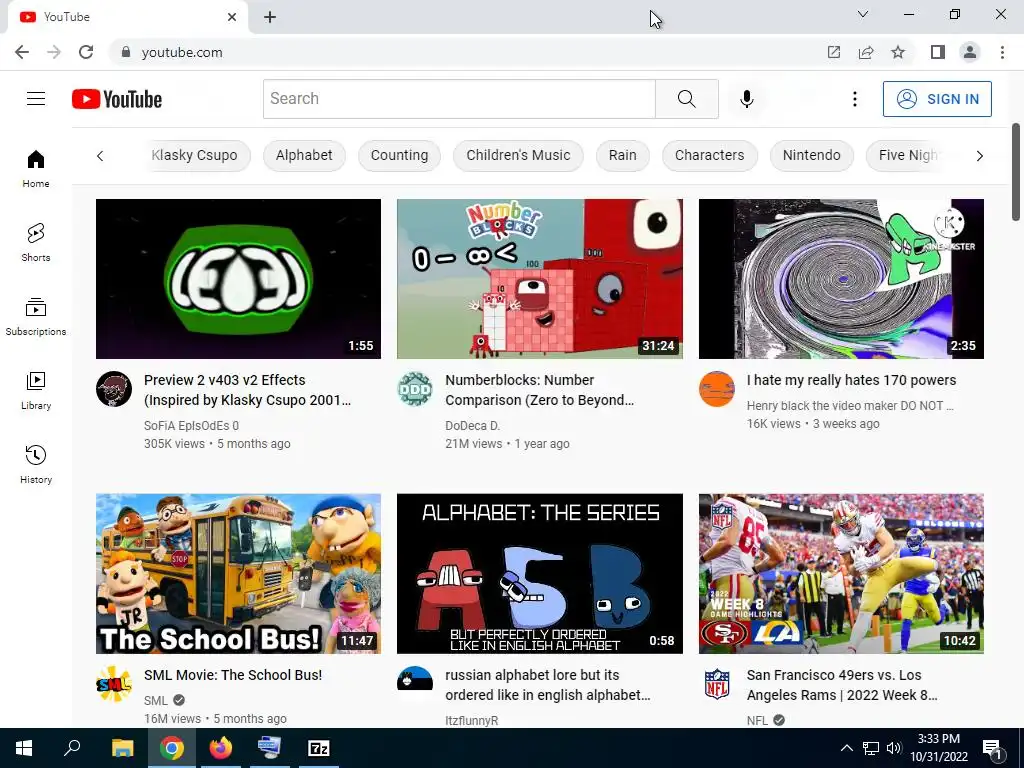Open russian alphabet lore video title
Screen dimensions: 1024x768
pyautogui.click(x=548, y=685)
